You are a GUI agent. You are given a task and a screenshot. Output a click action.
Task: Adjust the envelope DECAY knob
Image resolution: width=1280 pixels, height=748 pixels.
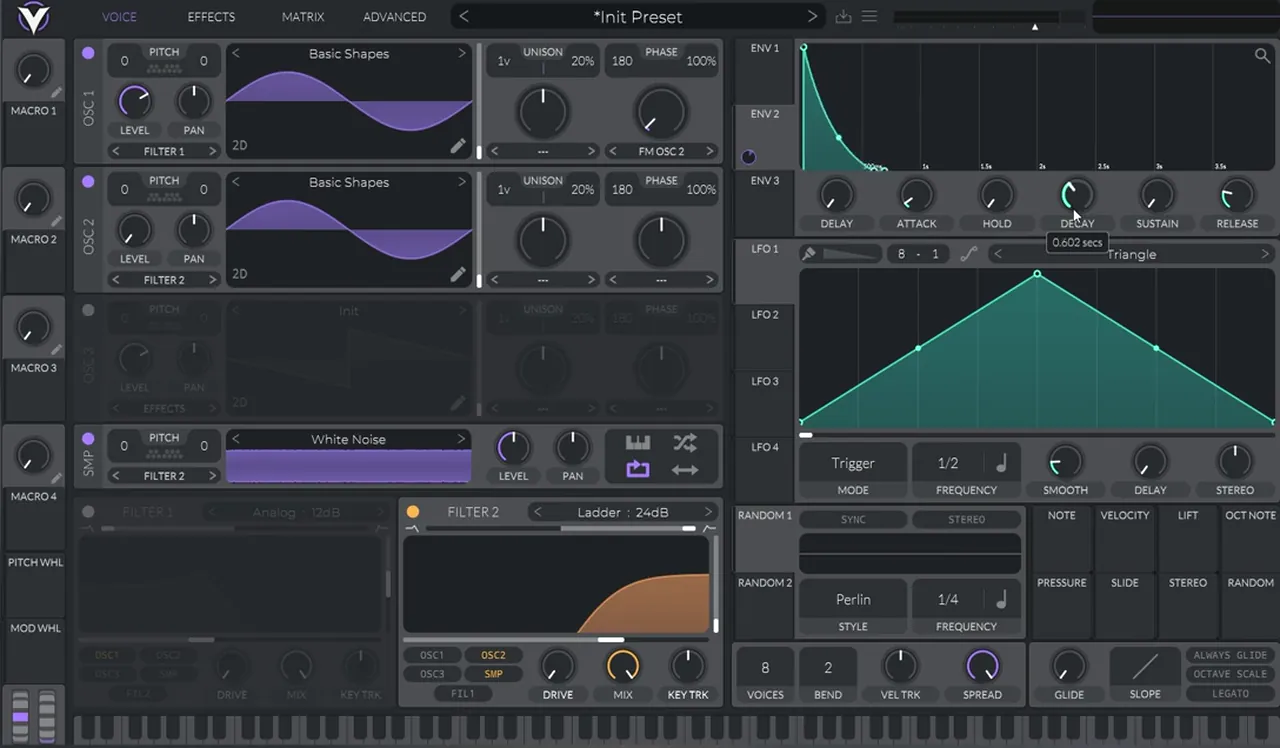pyautogui.click(x=1077, y=195)
